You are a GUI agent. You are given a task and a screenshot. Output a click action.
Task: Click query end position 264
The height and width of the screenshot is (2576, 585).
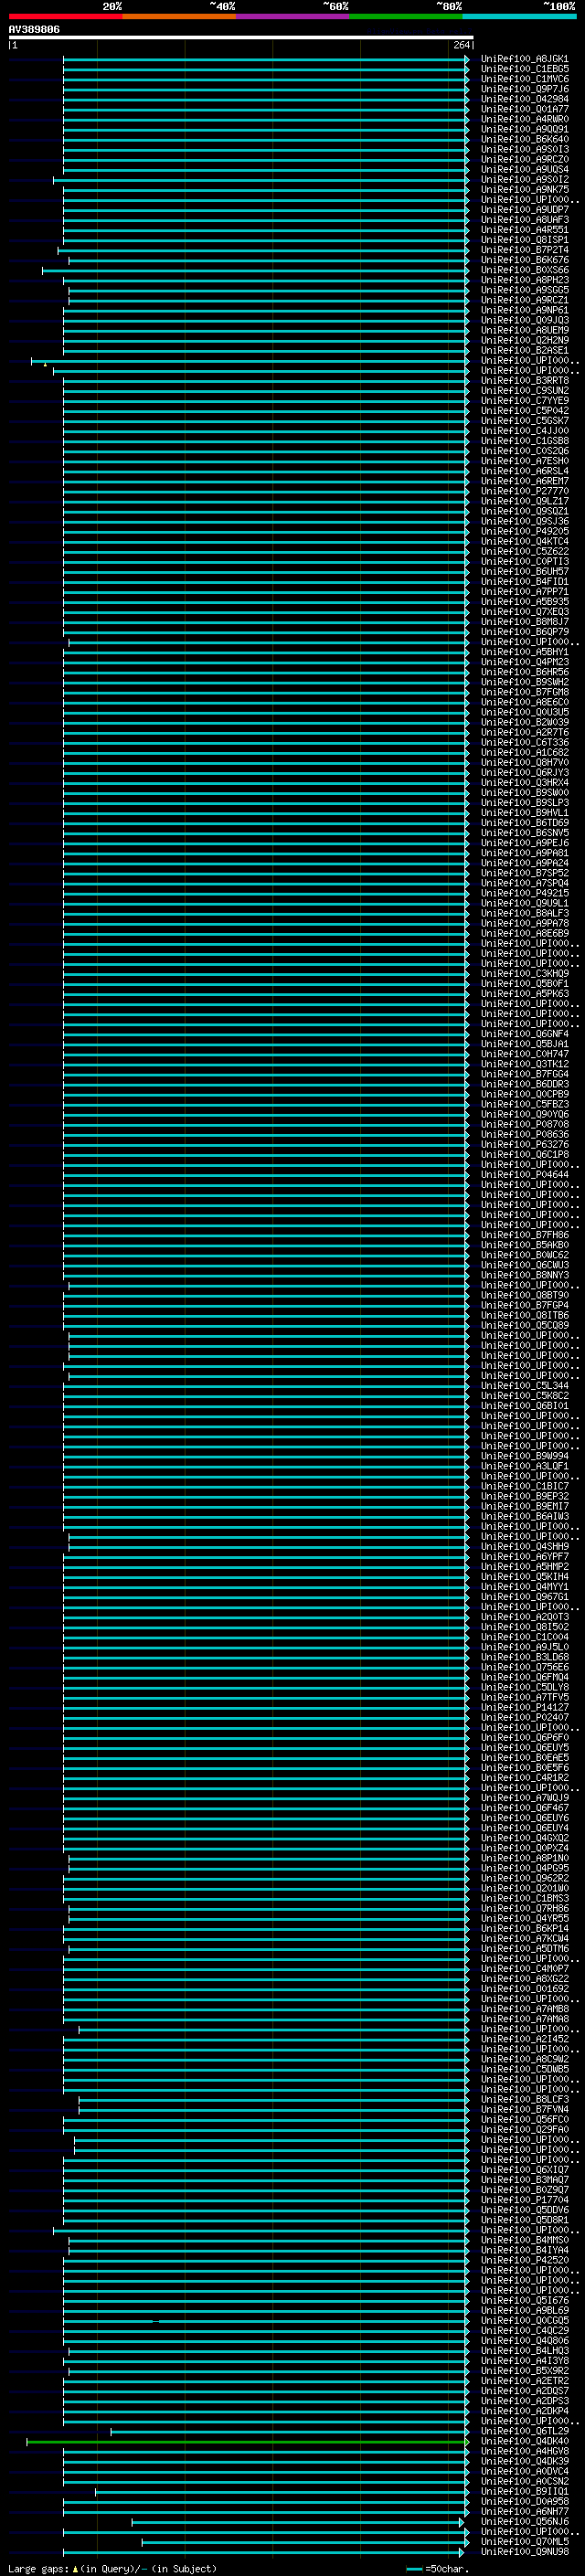click(461, 45)
